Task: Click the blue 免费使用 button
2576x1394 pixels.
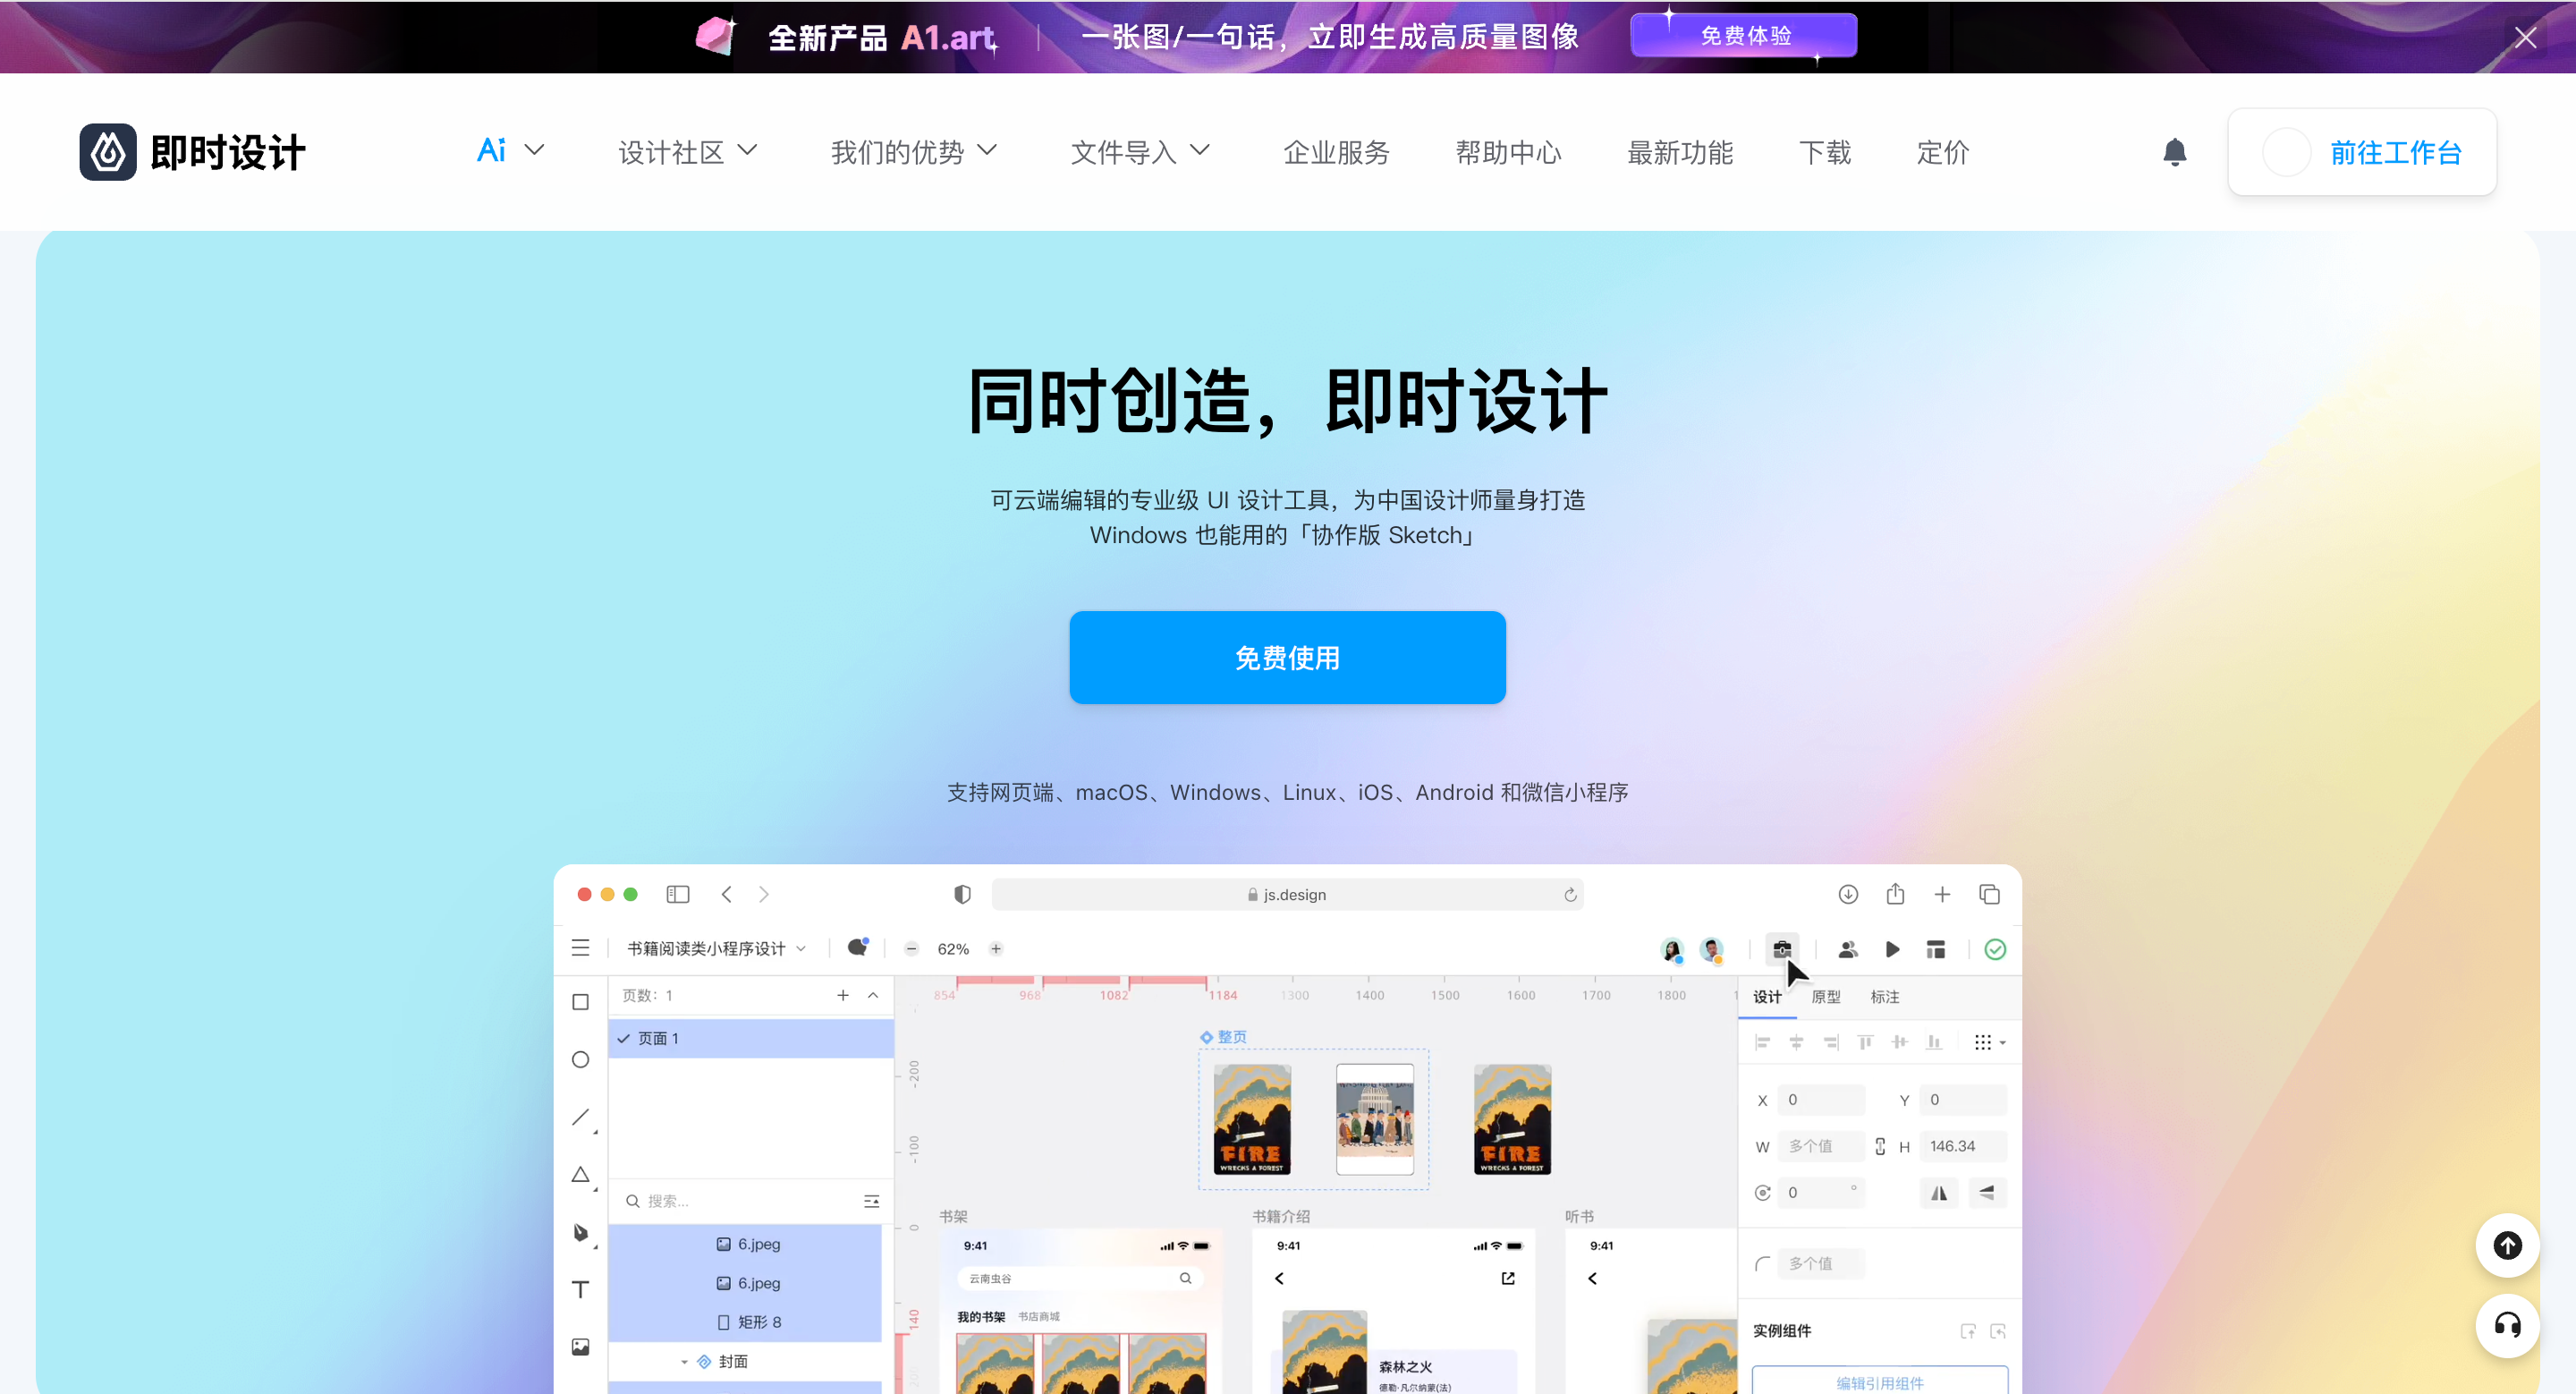Action: click(1287, 657)
